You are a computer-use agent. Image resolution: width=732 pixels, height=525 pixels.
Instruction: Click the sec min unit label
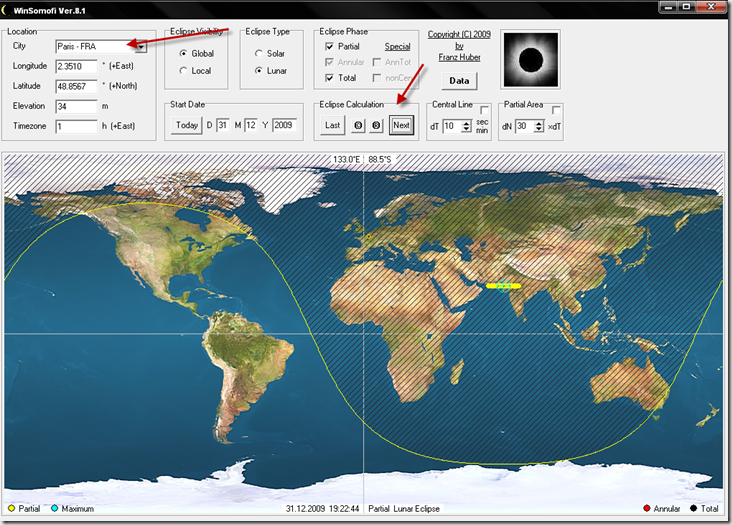(482, 126)
